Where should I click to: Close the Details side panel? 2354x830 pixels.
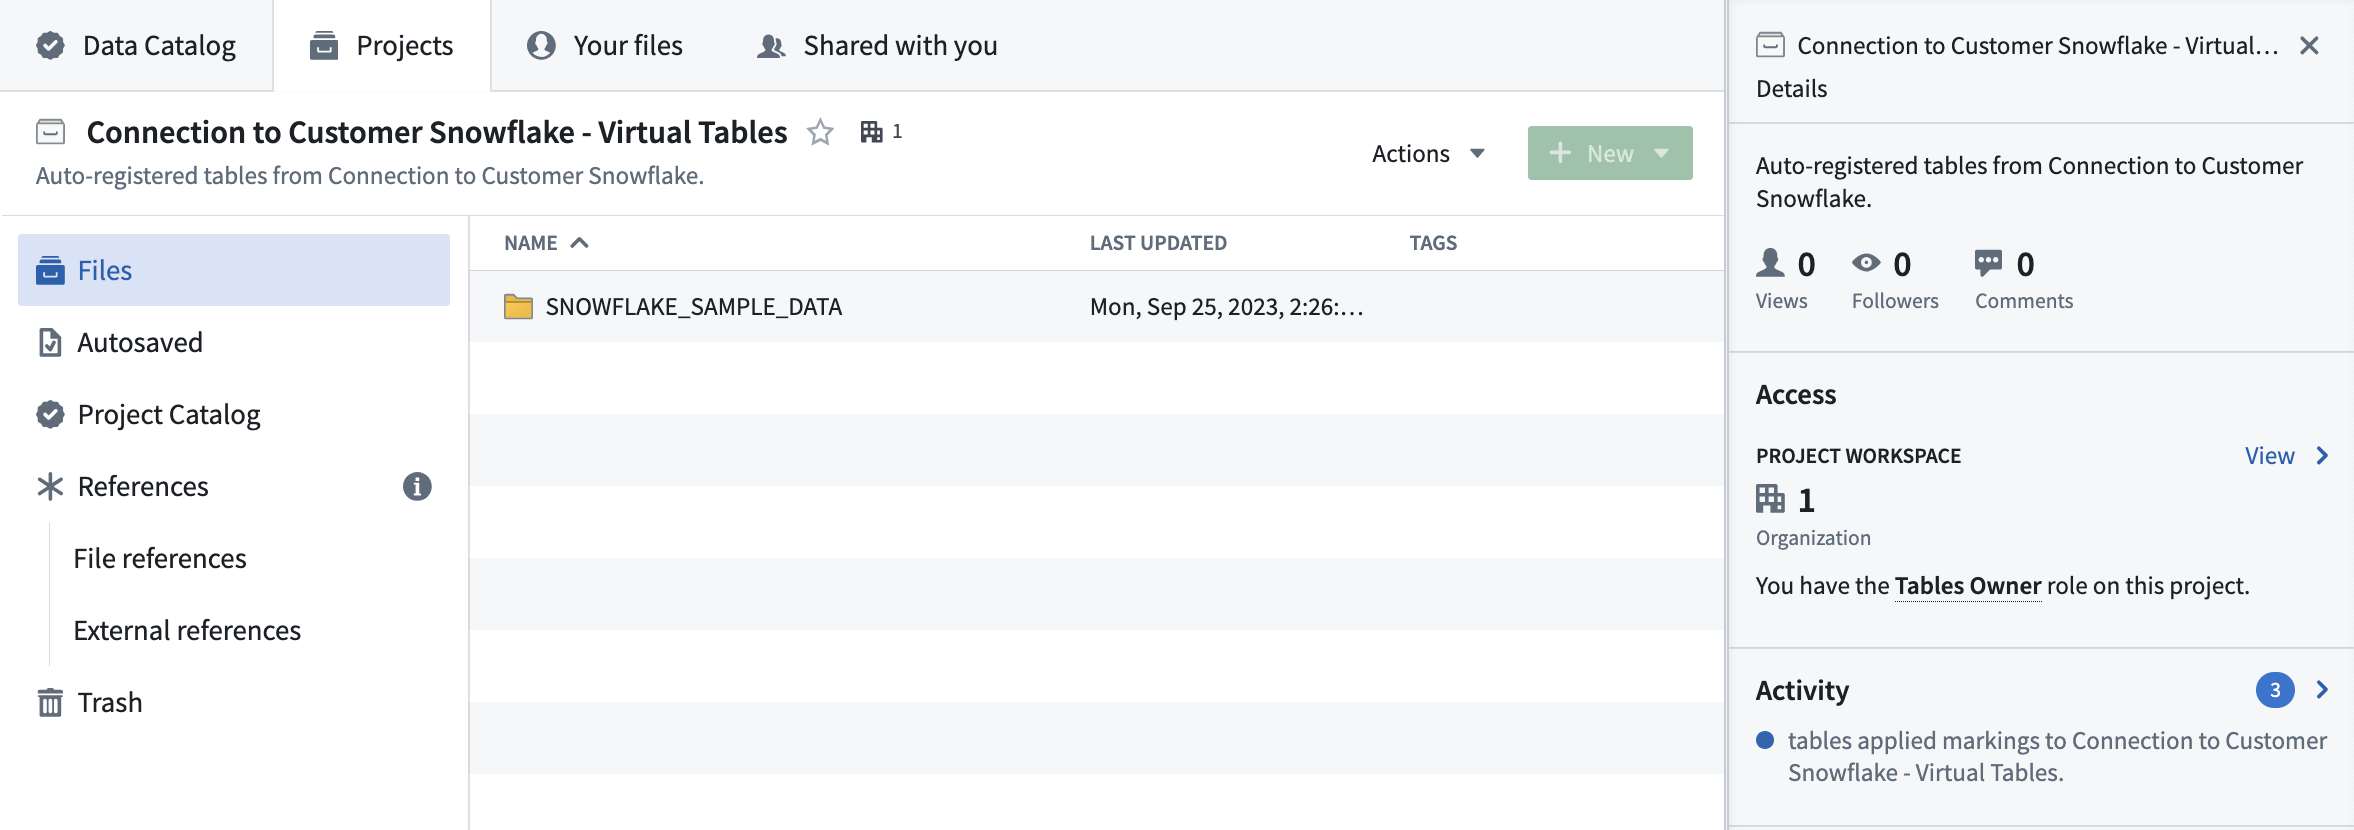point(2309,45)
